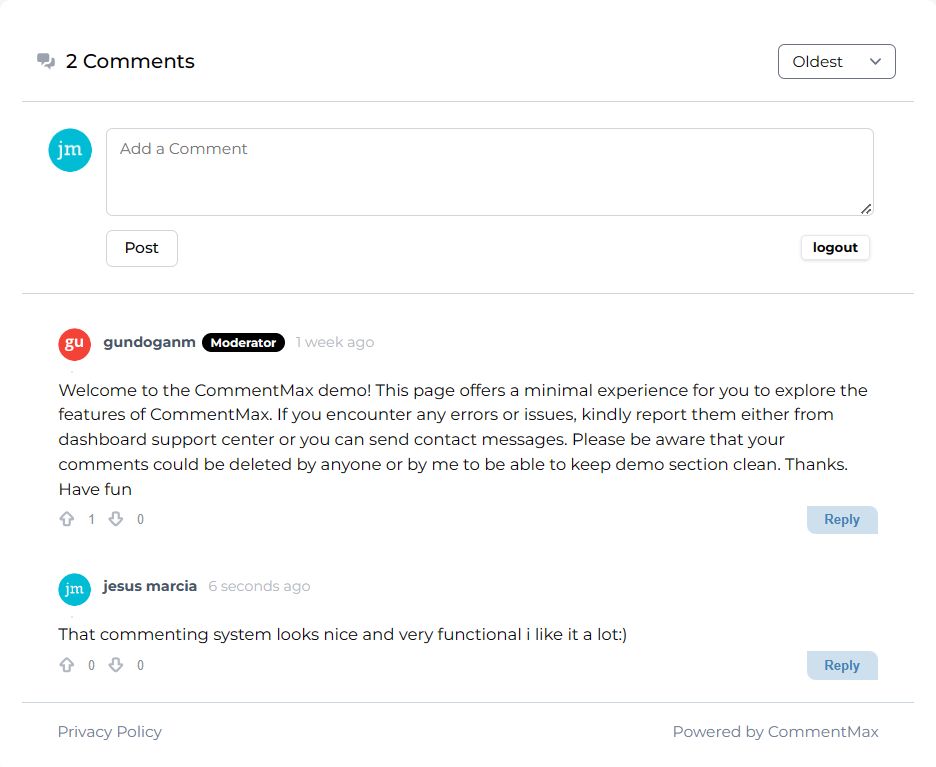The image size is (936, 767).
Task: Downvote gundoganm's welcome comment
Action: pos(116,519)
